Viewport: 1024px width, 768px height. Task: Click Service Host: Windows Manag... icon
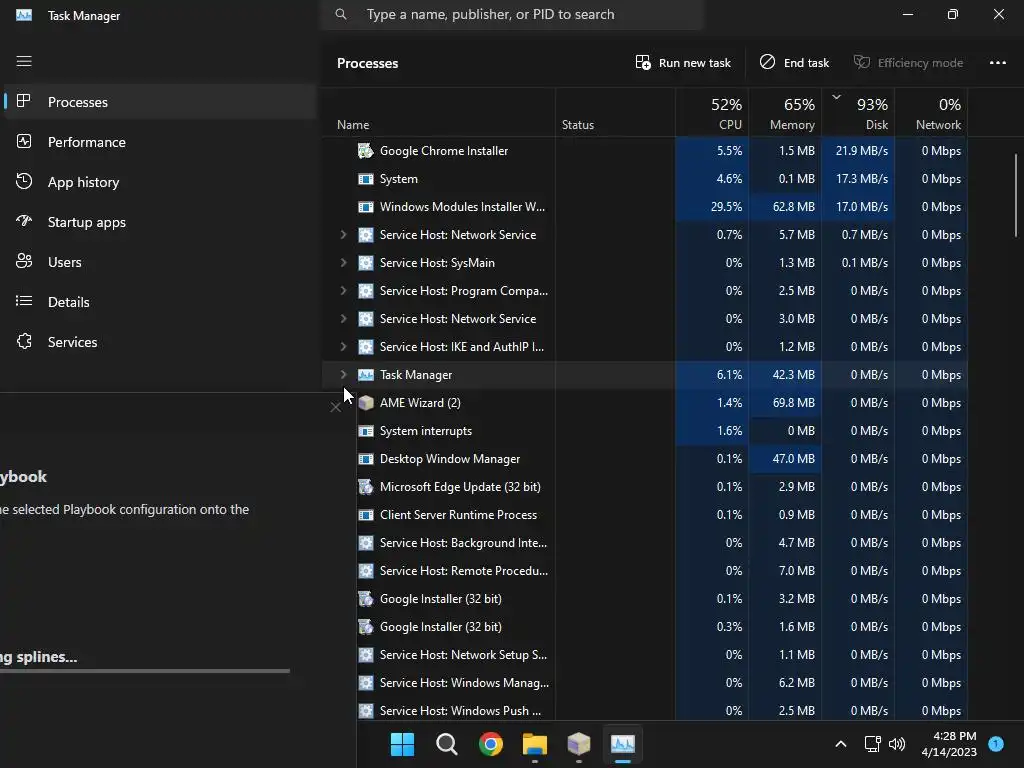tap(366, 683)
